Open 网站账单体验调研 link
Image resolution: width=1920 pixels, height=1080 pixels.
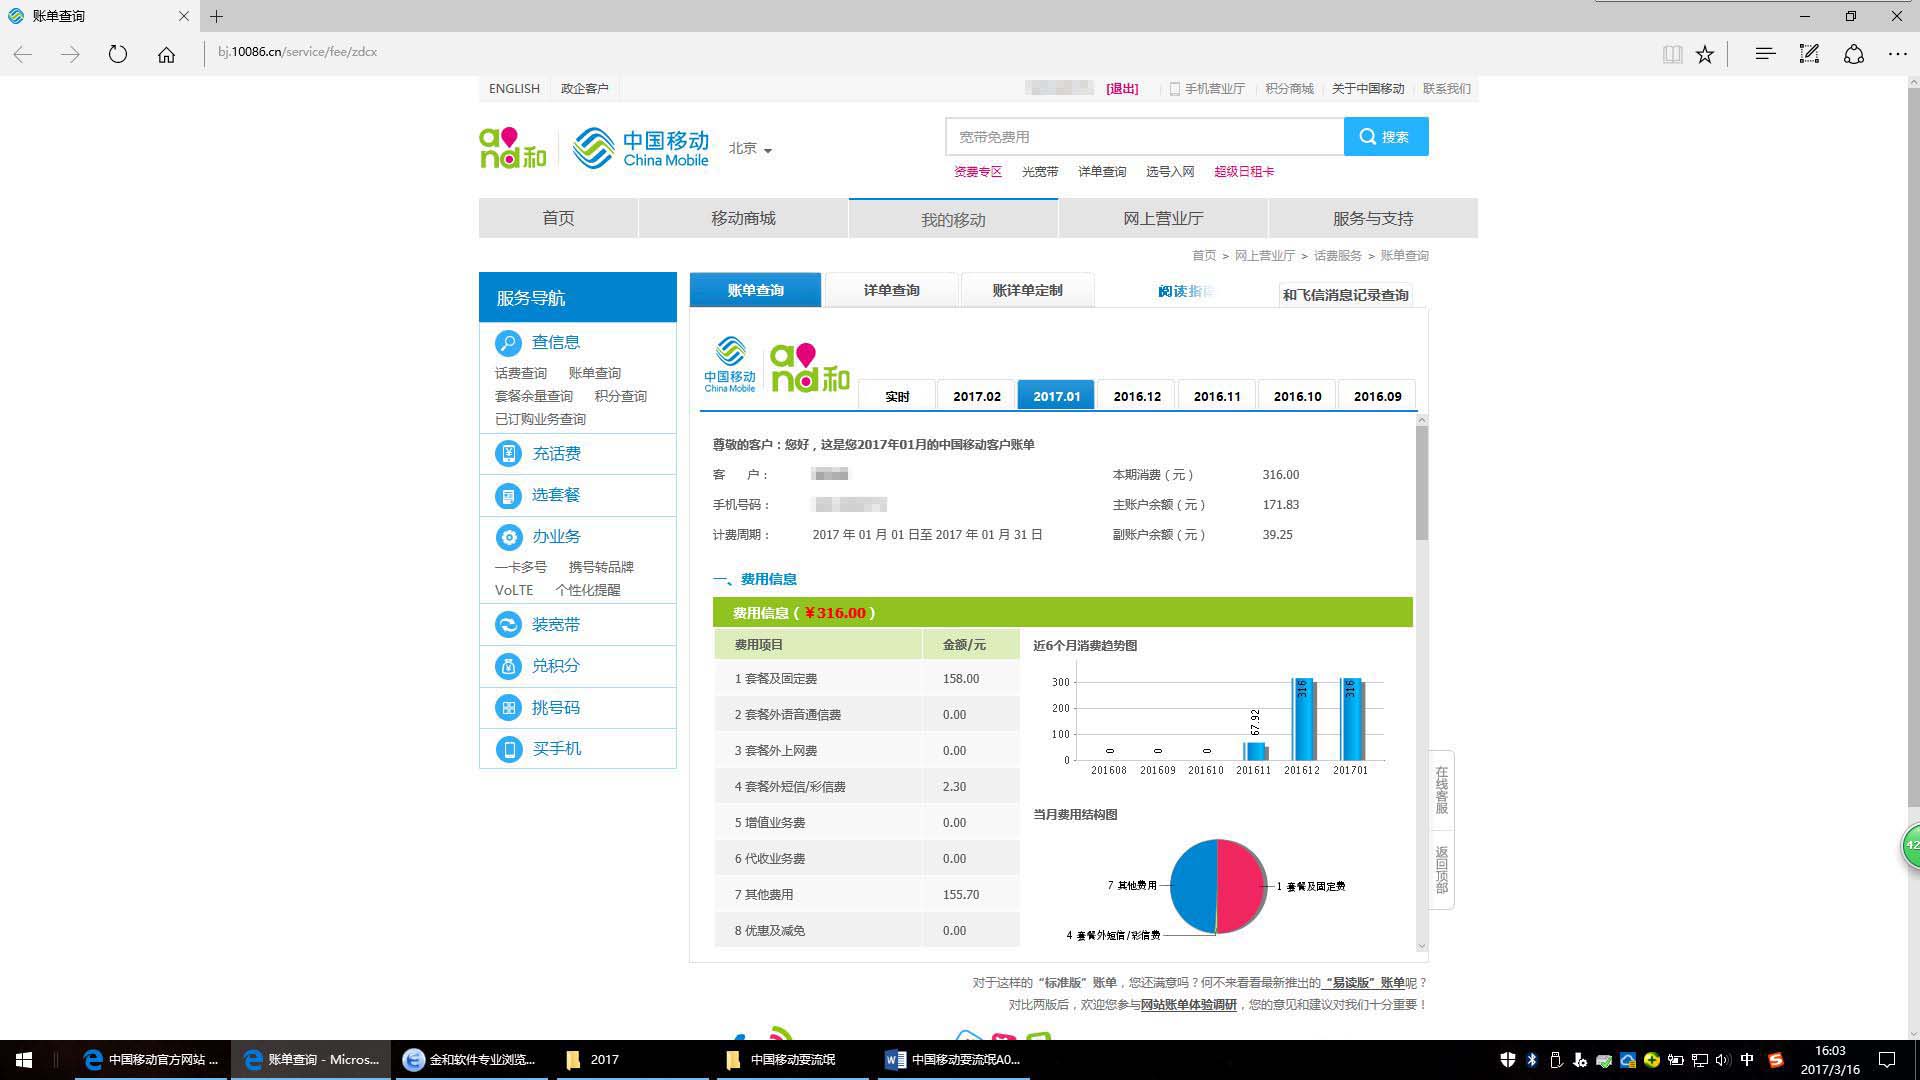tap(1188, 1005)
